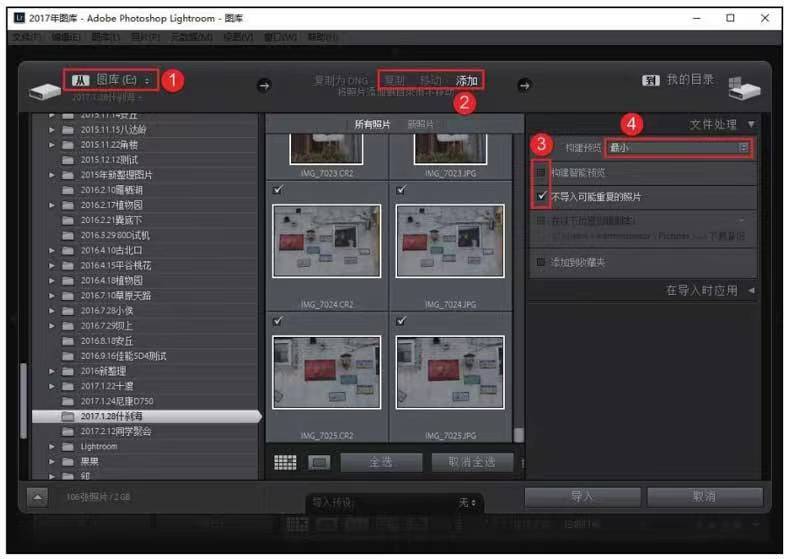Expand the 2015.11.22角楼 folder triangle

click(x=52, y=145)
